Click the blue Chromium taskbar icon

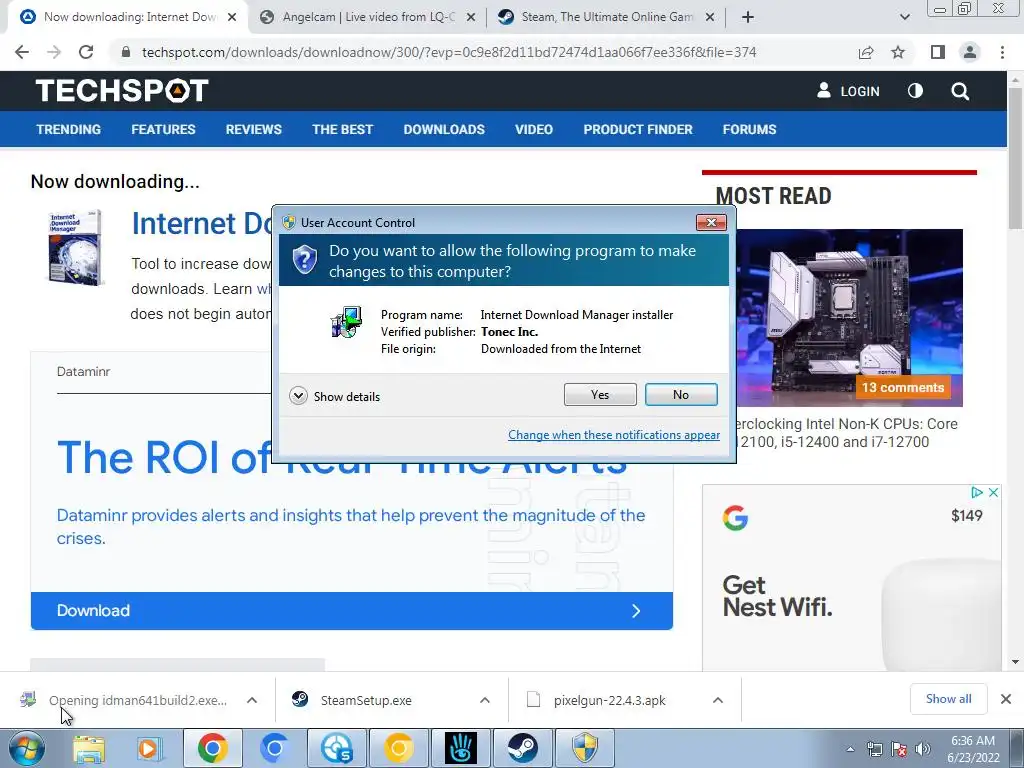click(x=274, y=748)
